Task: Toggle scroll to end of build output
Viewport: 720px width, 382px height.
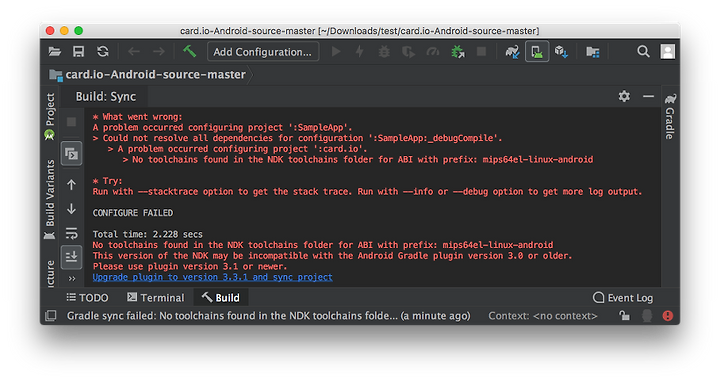Action: (x=72, y=257)
